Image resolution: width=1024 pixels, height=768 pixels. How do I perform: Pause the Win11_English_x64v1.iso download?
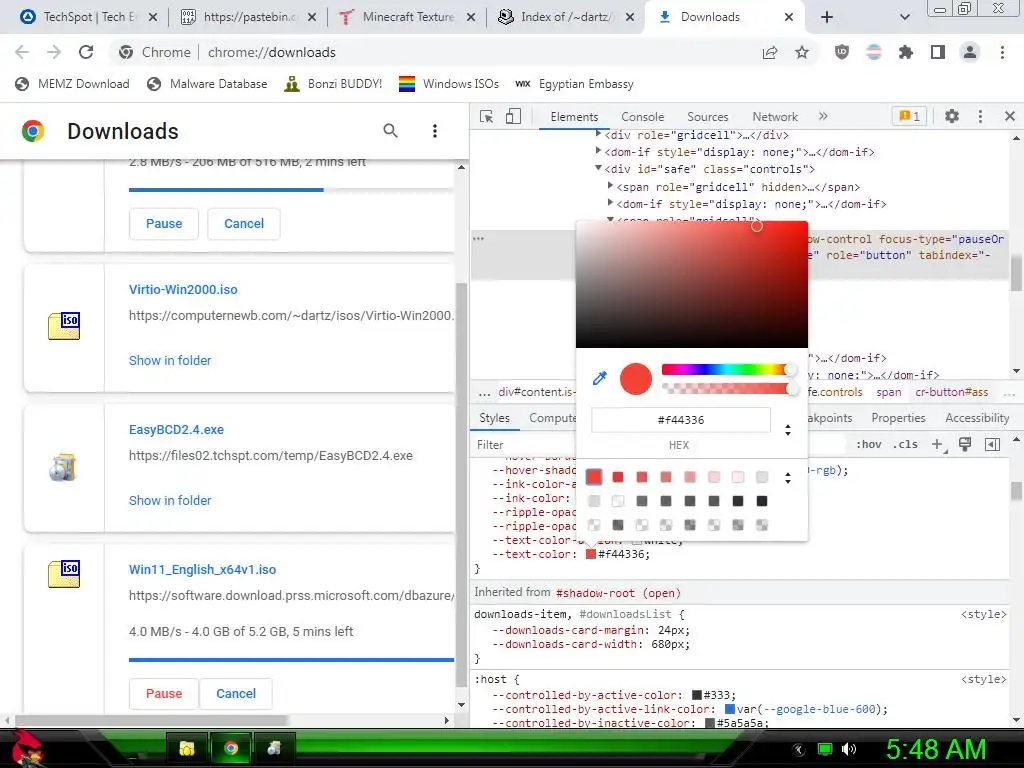pos(164,694)
